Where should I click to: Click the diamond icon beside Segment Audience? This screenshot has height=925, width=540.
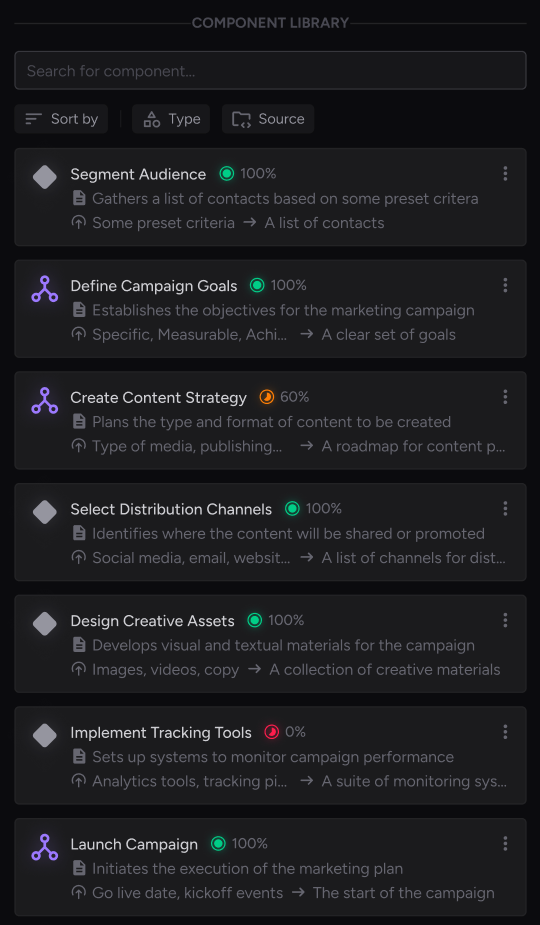[45, 177]
